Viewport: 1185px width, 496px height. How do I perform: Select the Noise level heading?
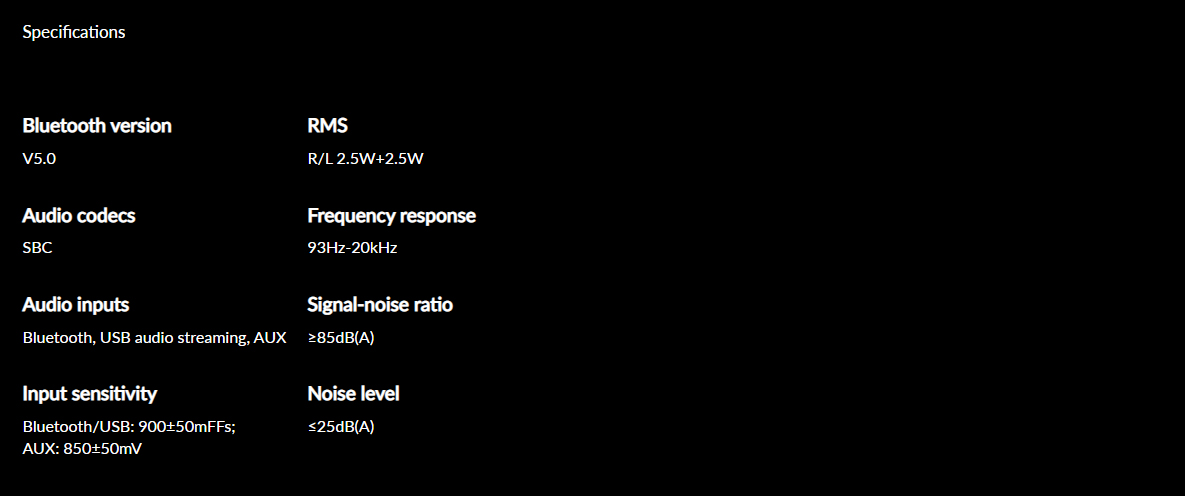click(353, 394)
